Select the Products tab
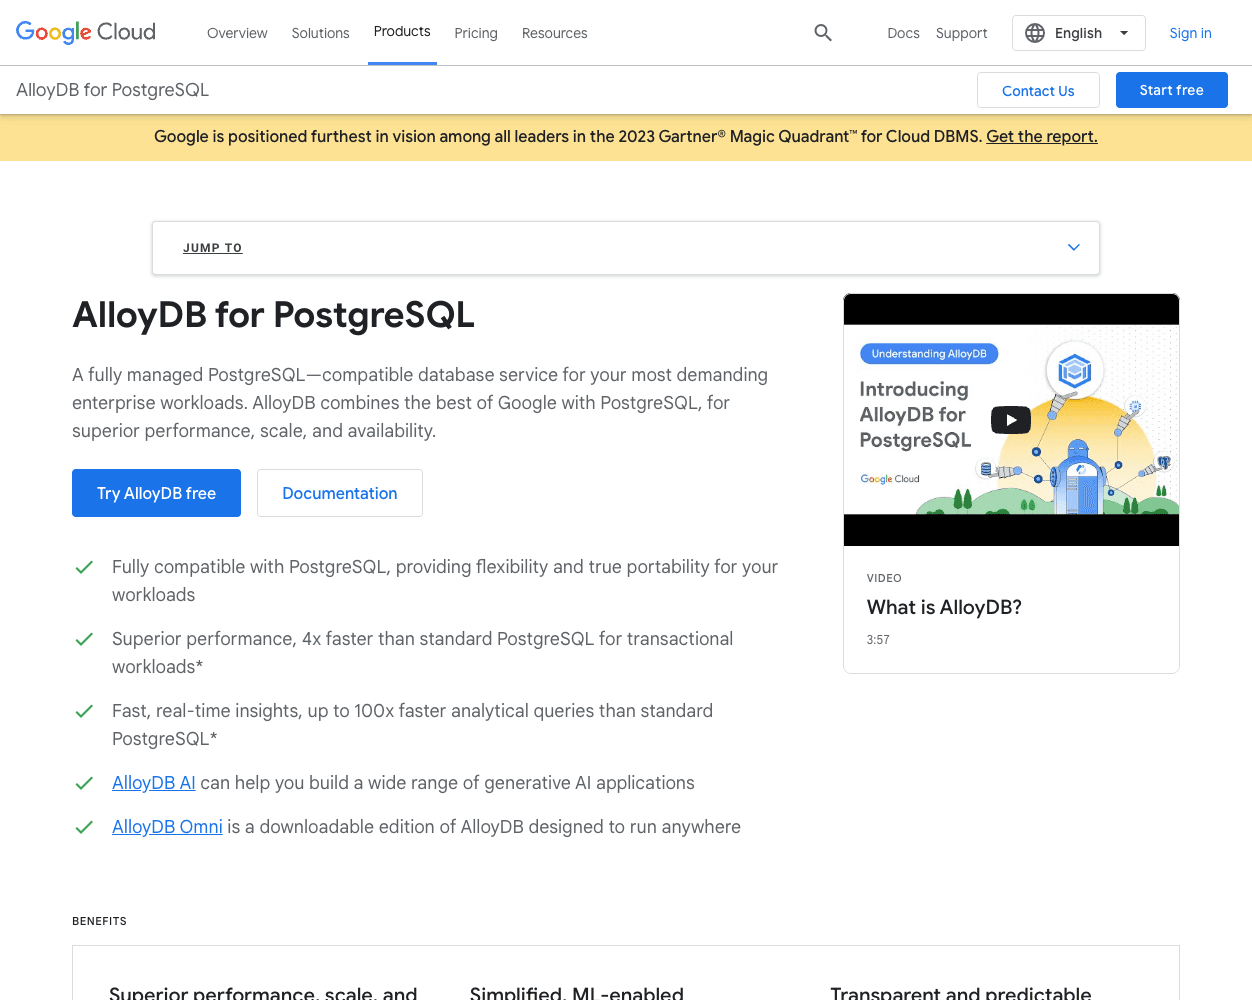 (402, 32)
